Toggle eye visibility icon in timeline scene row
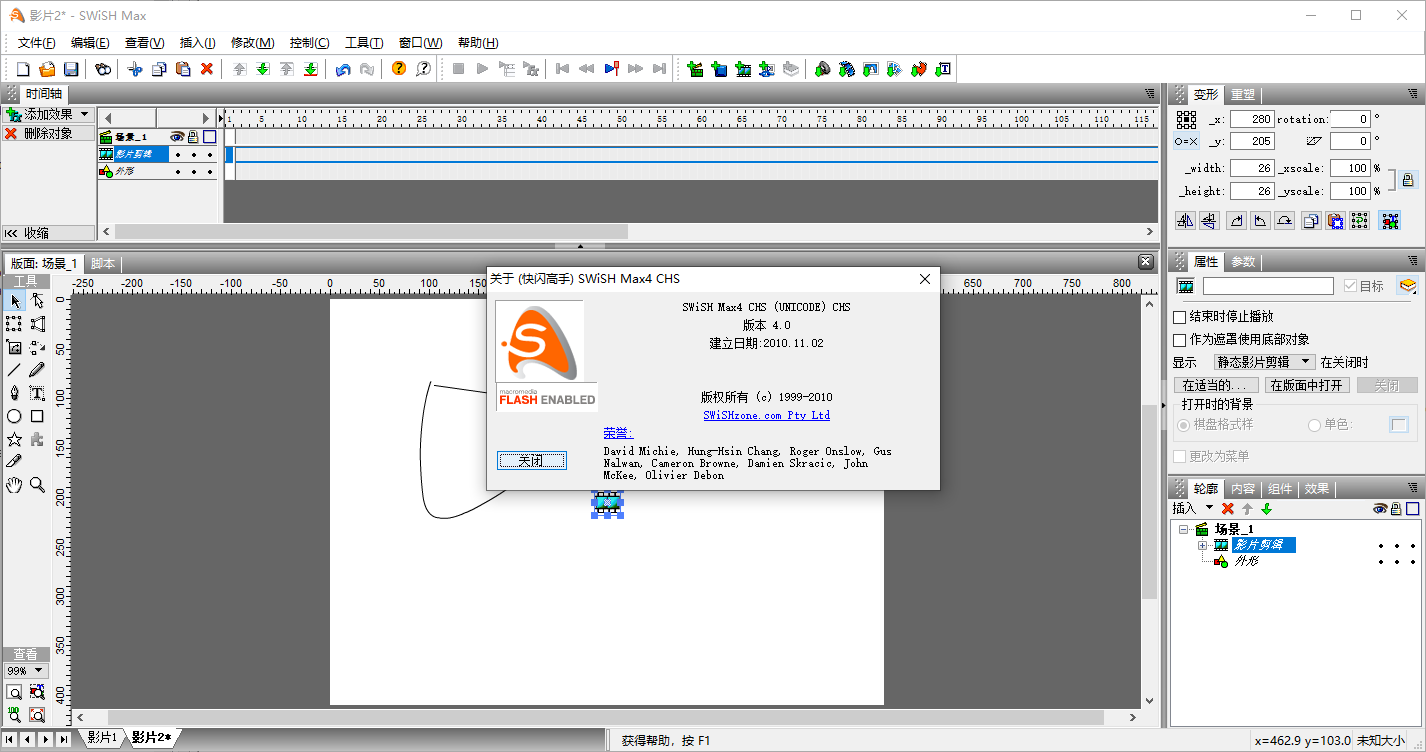Screen dimensions: 1426x752 click(x=177, y=137)
